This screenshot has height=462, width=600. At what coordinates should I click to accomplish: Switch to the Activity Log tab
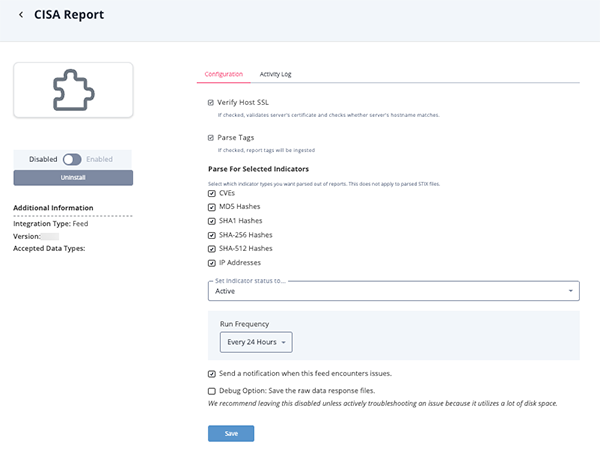click(275, 74)
